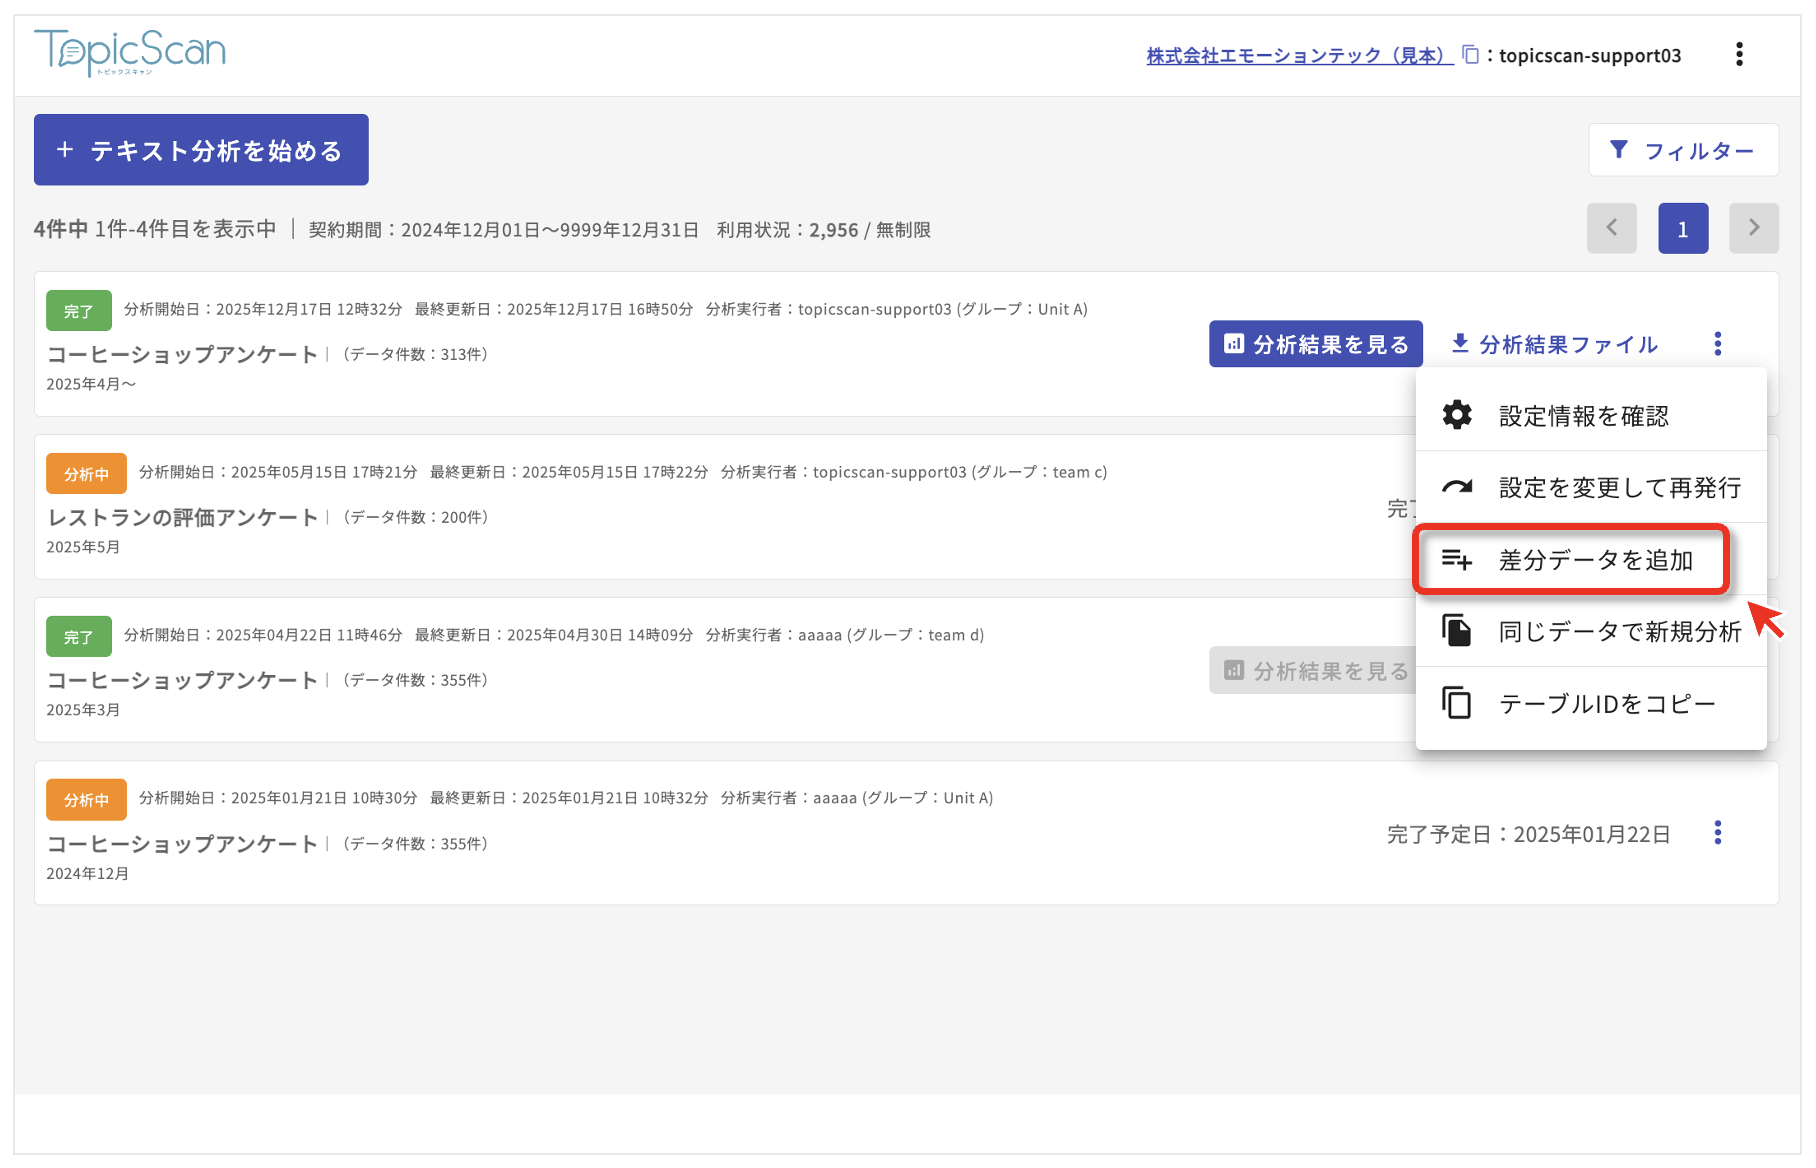Close the first row's three-dot menu
Viewport: 1816px width, 1168px height.
point(1718,344)
